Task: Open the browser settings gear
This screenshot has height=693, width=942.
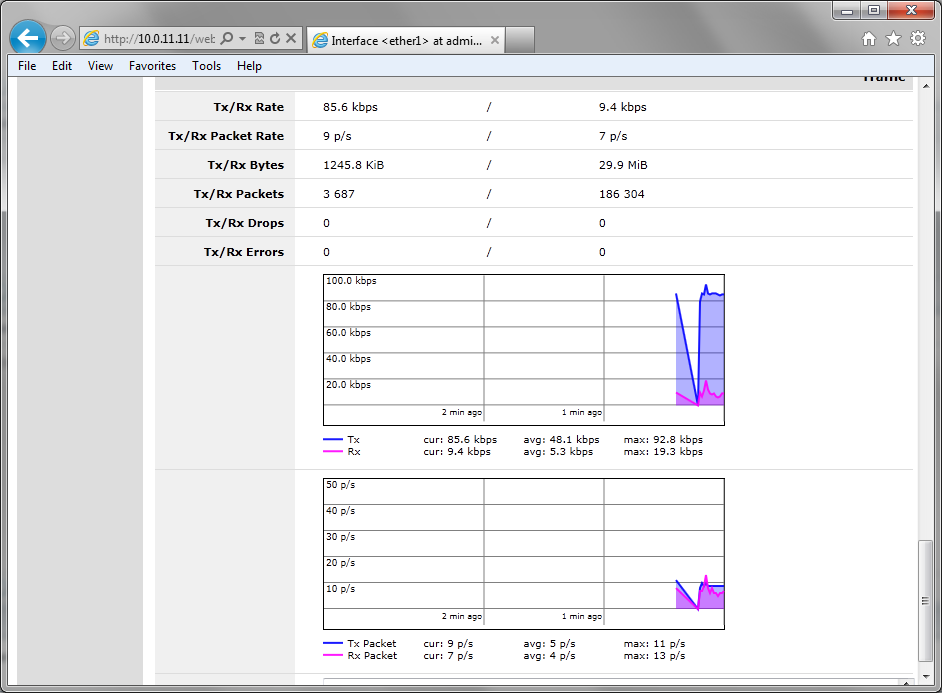Action: (917, 38)
